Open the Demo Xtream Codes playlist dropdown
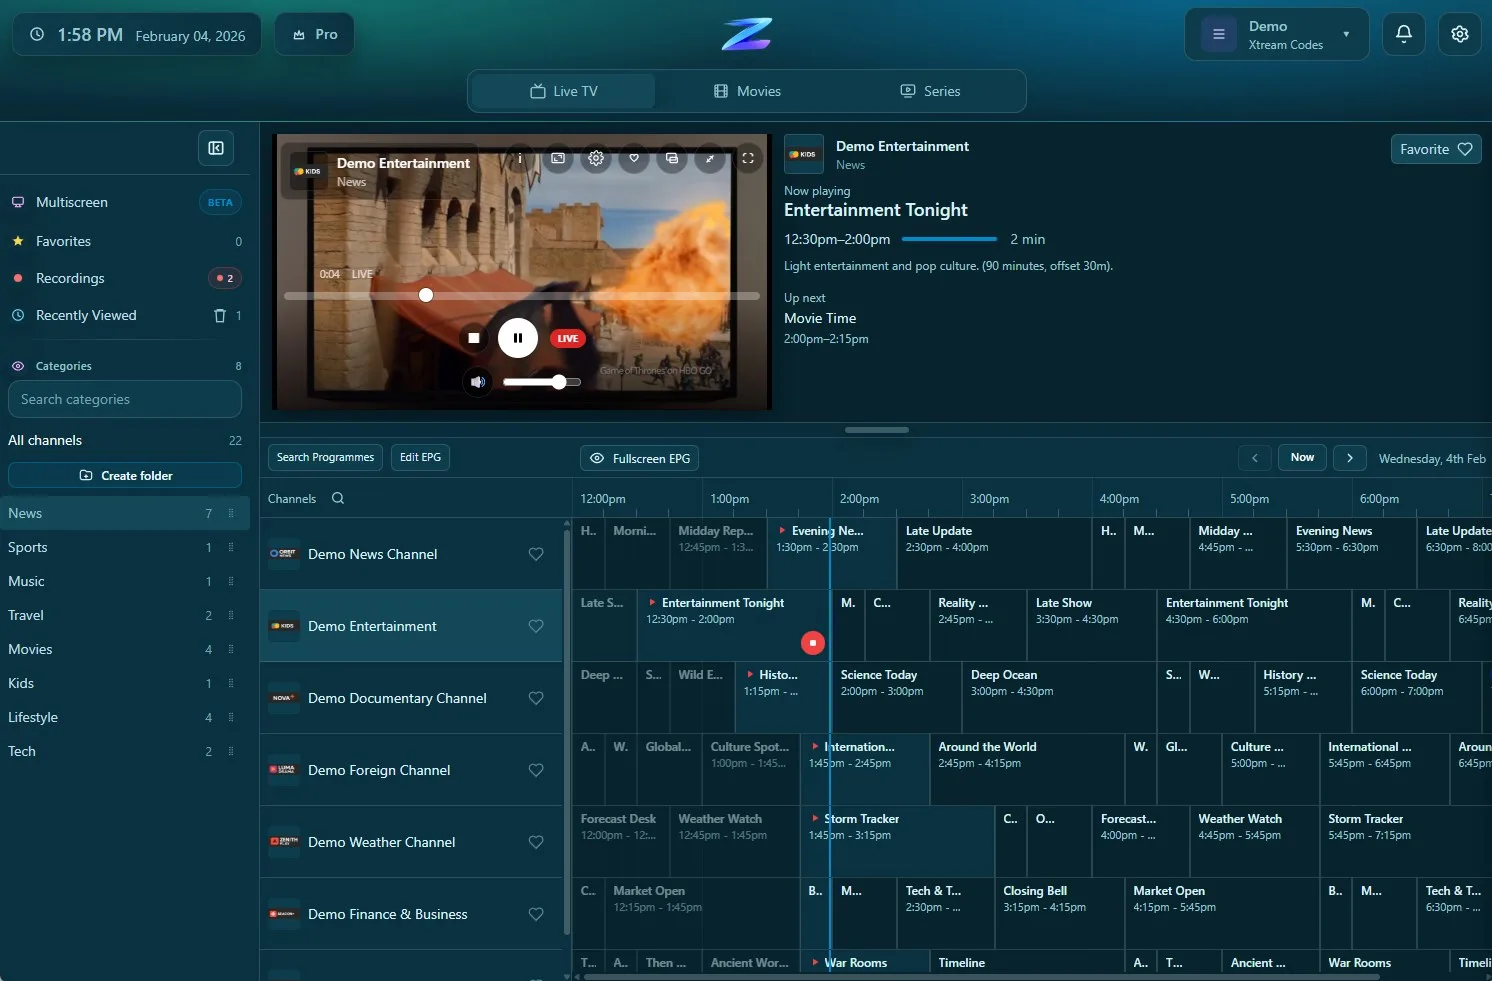This screenshot has width=1492, height=981. [1277, 35]
